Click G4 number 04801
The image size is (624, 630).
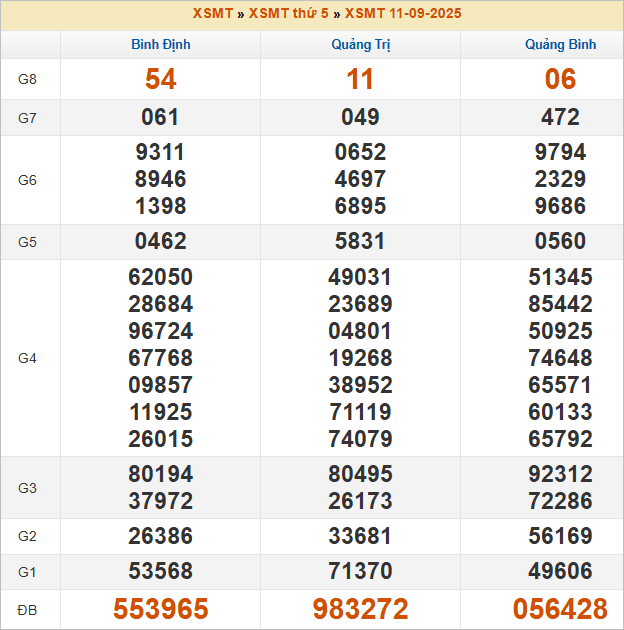360,331
